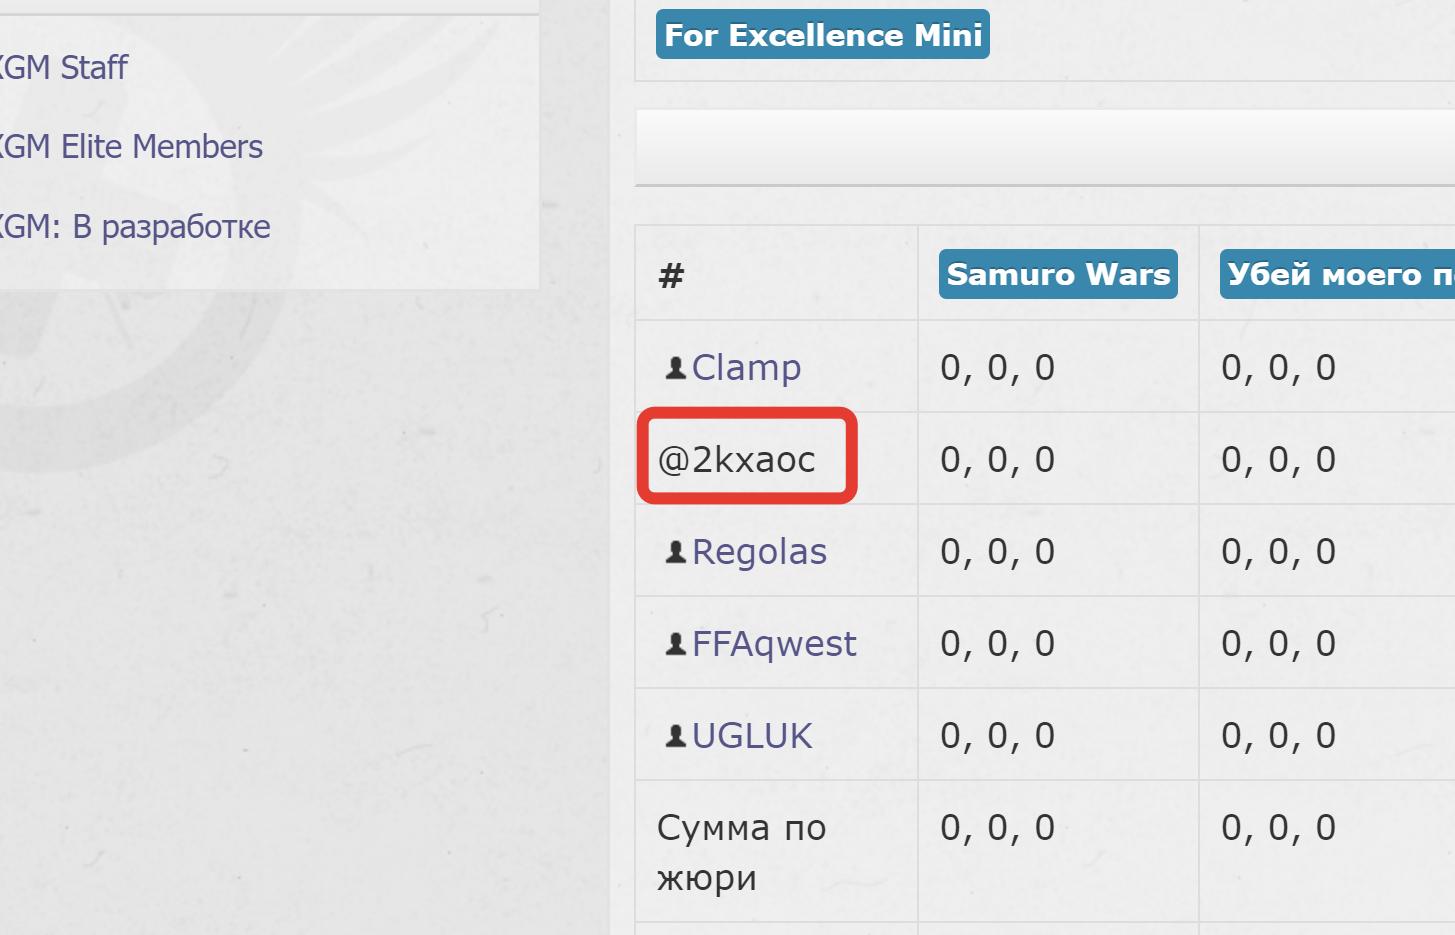Viewport: 1455px width, 935px height.
Task: Click the user icon beside Regolas
Action: [676, 552]
